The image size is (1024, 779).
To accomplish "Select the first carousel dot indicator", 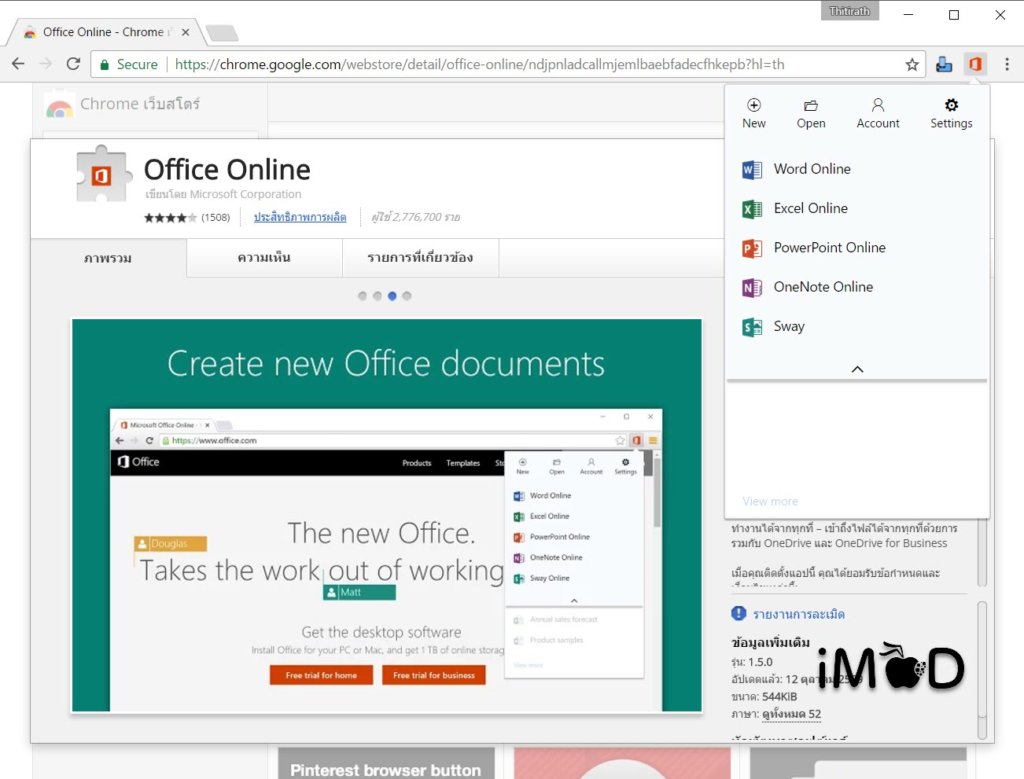I will pyautogui.click(x=363, y=296).
